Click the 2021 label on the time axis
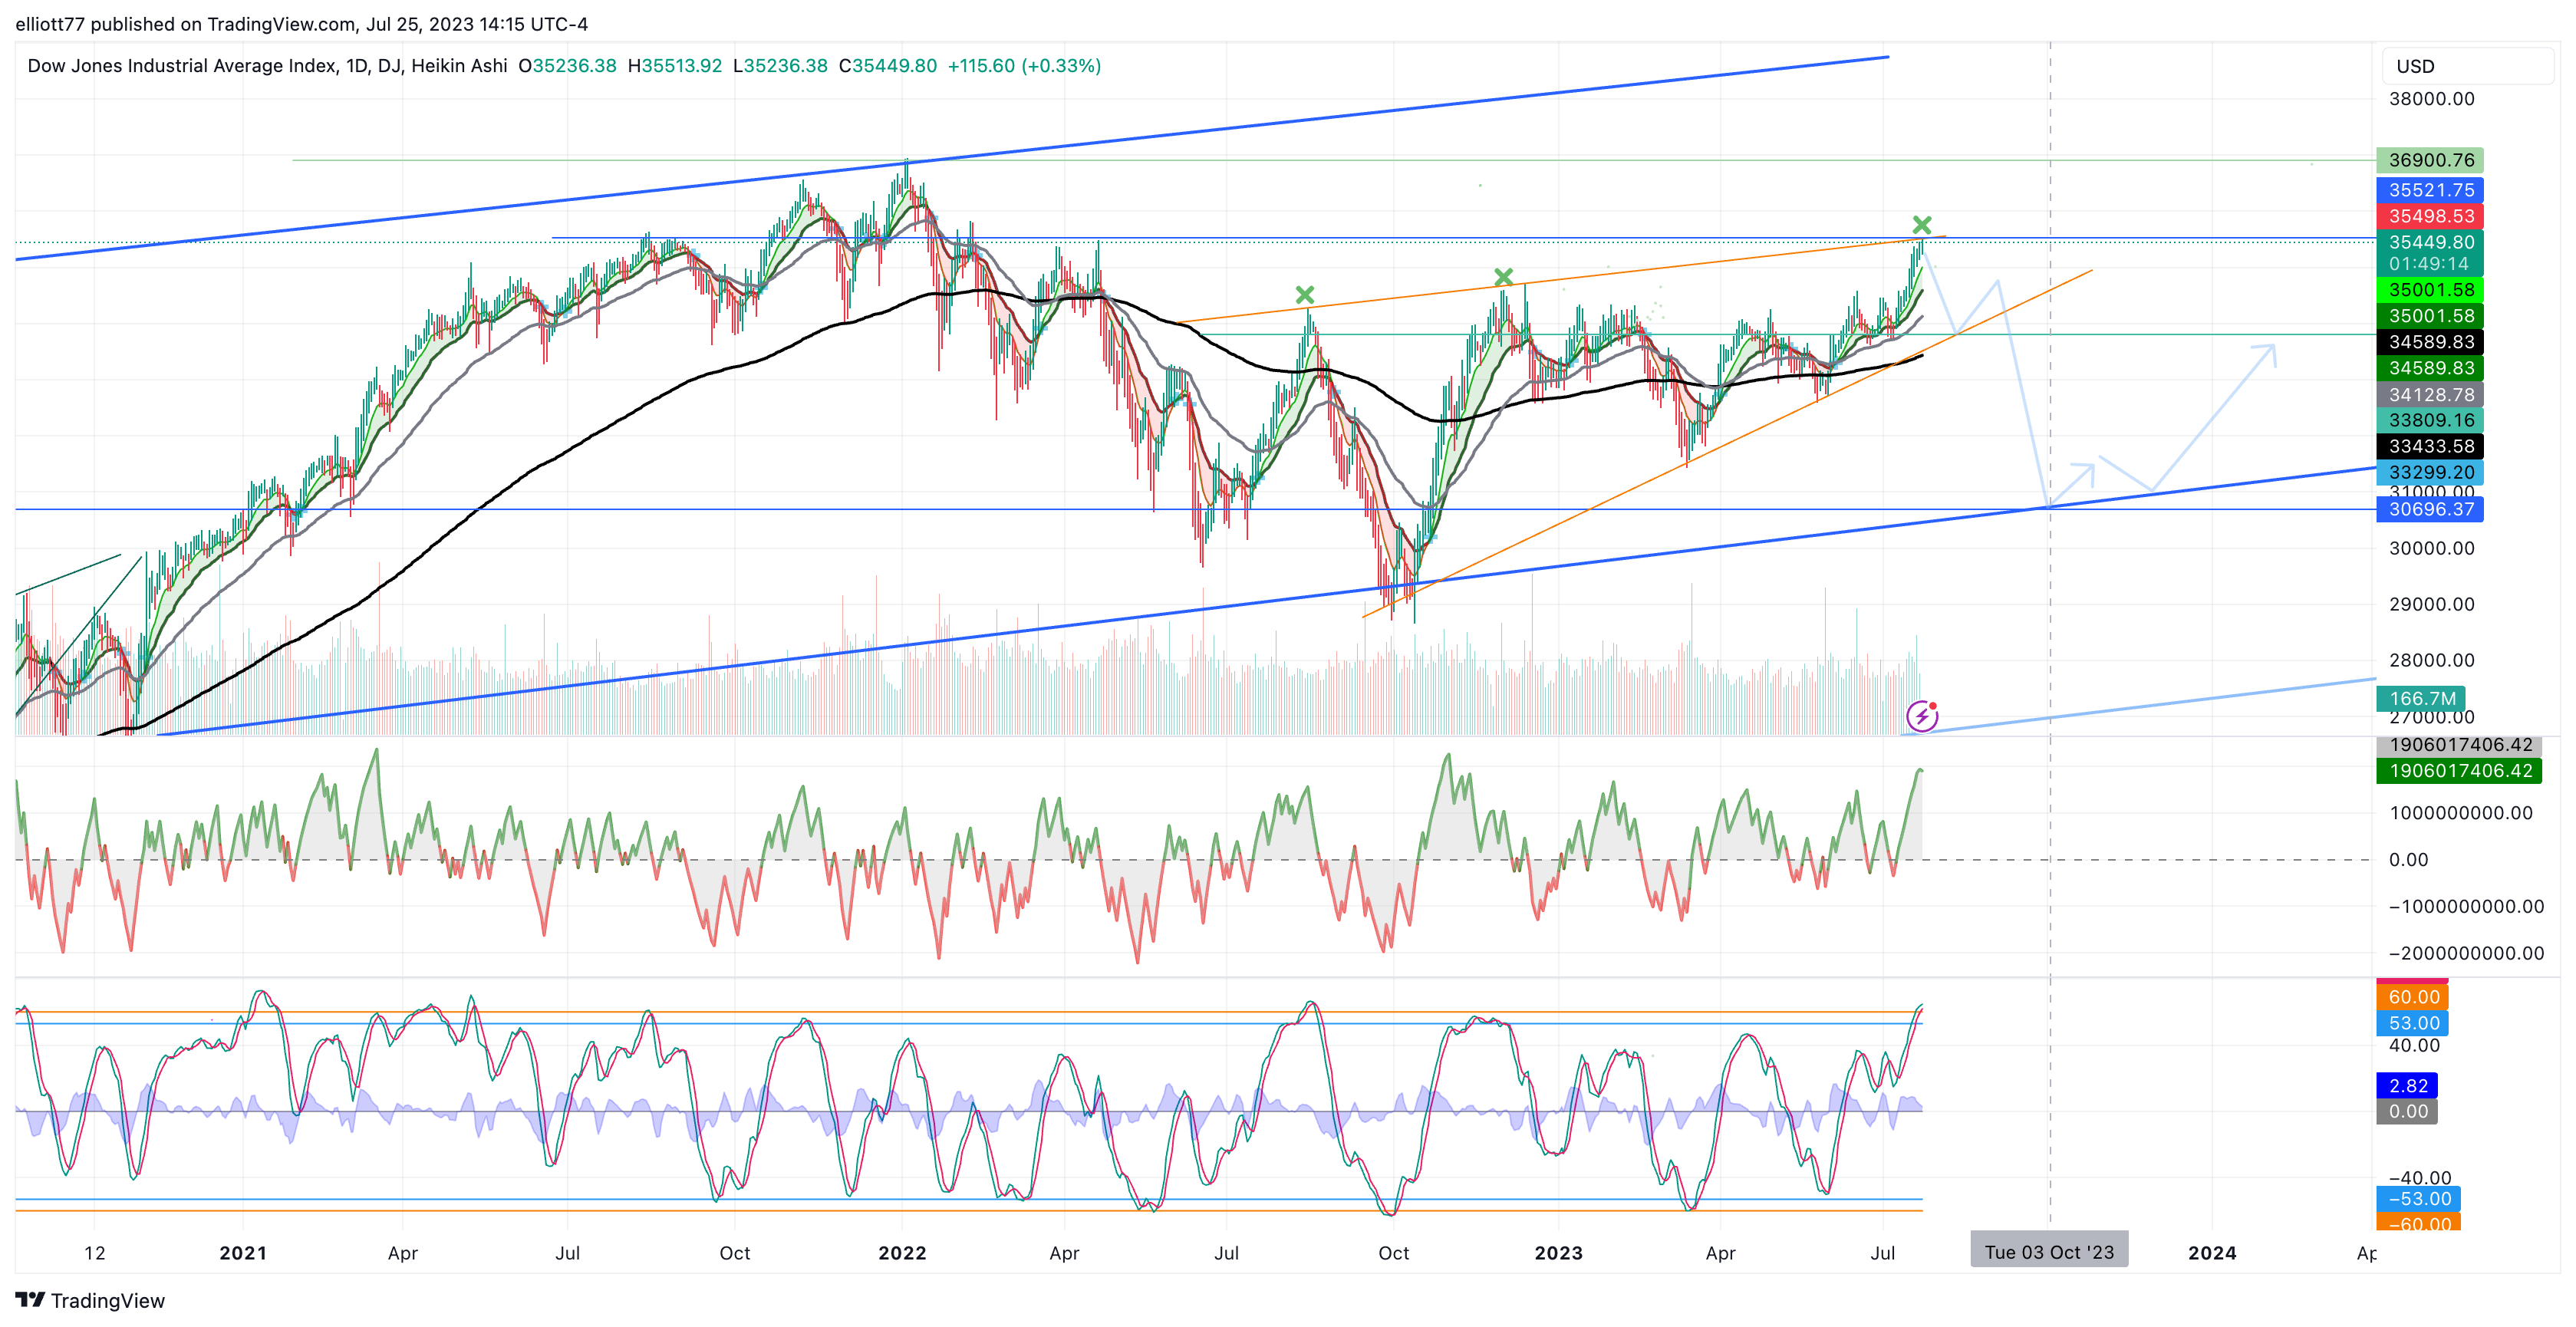This screenshot has height=1327, width=2576. (243, 1253)
